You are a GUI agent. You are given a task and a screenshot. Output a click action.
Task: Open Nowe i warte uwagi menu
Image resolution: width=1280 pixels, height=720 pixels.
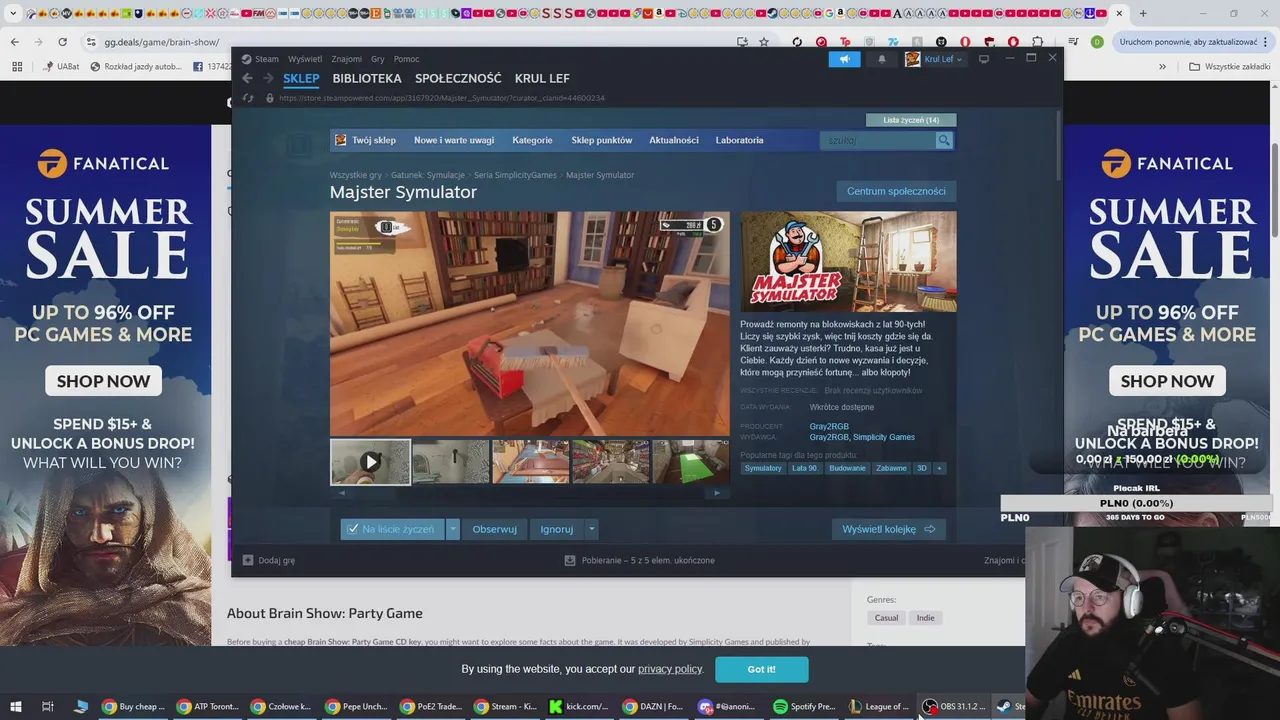[x=454, y=141]
